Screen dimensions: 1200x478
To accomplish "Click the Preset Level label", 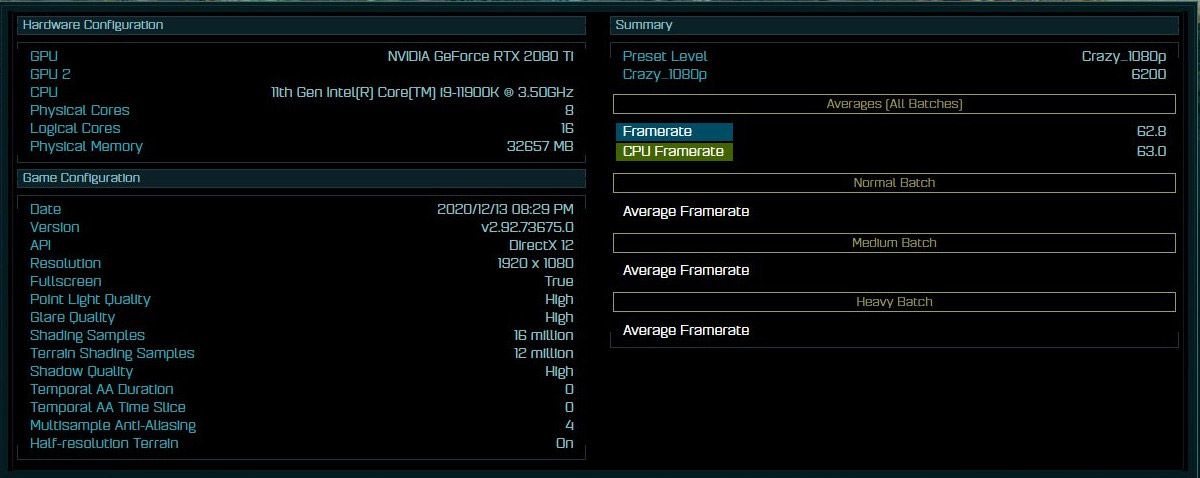I will click(x=665, y=56).
